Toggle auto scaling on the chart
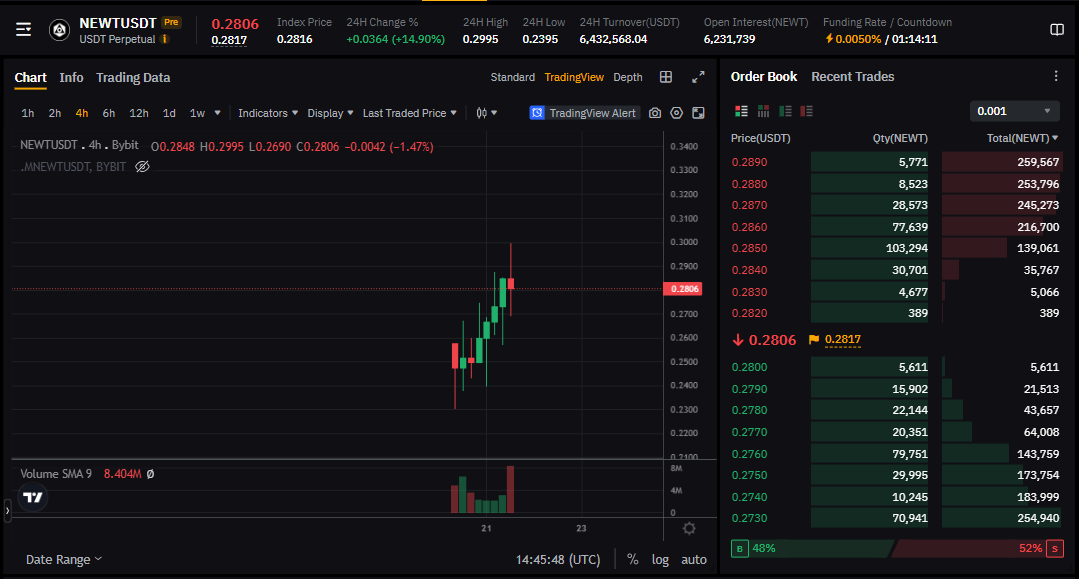 (x=693, y=559)
